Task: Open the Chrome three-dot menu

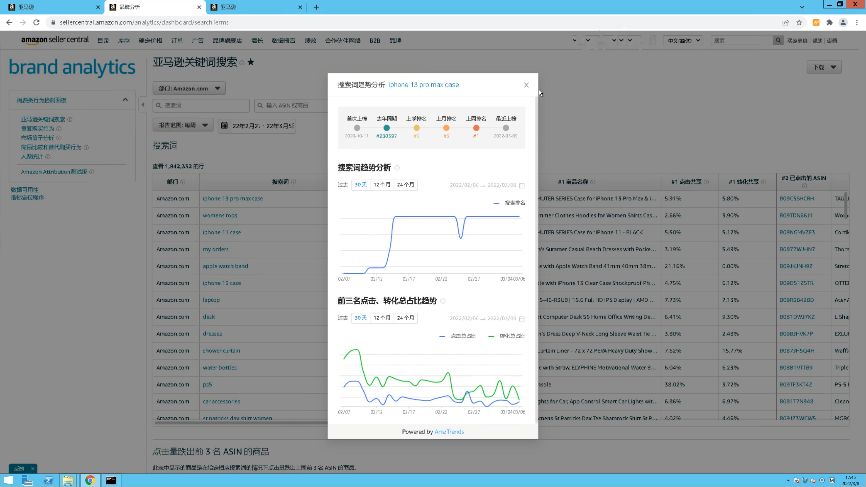Action: 857,23
